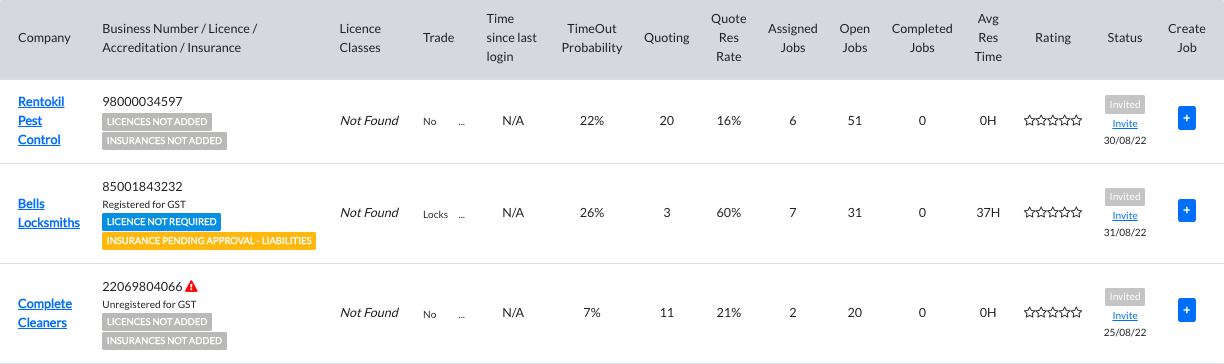The width and height of the screenshot is (1224, 364).
Task: Click Complete Cleaners star rating
Action: click(x=1053, y=313)
